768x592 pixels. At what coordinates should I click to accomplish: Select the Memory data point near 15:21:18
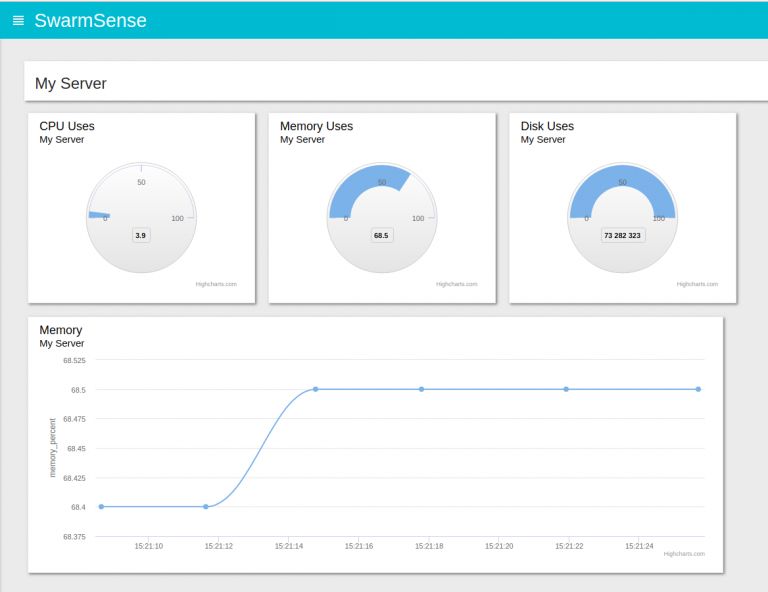coord(421,389)
